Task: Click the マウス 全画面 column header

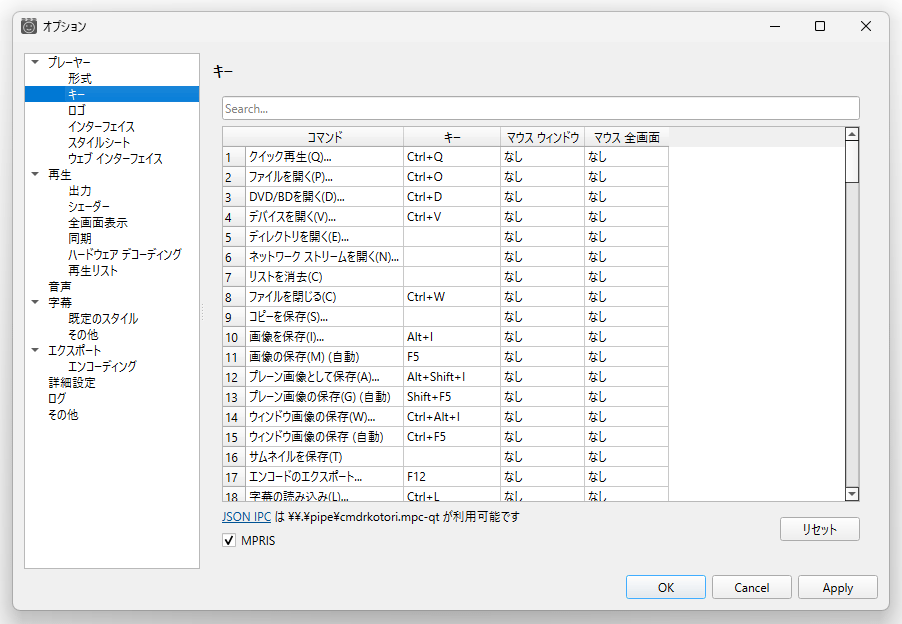Action: (626, 137)
